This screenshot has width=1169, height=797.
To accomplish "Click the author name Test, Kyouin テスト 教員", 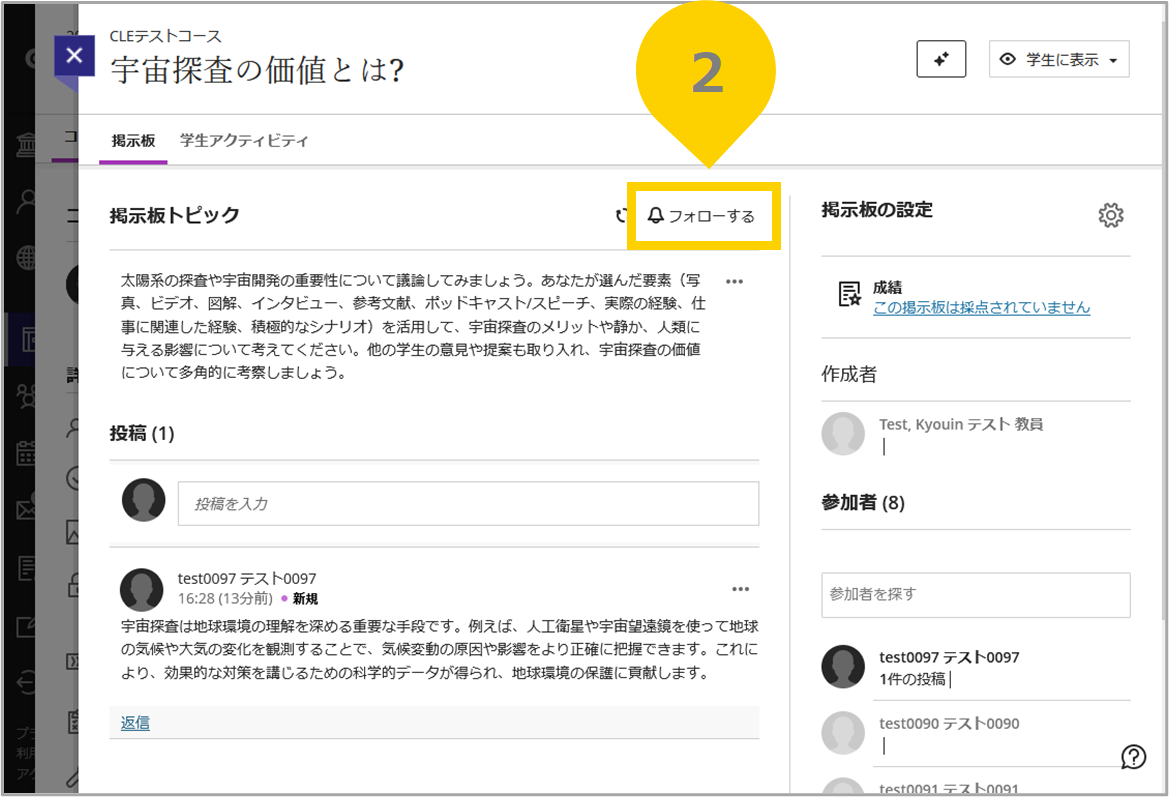I will [961, 424].
